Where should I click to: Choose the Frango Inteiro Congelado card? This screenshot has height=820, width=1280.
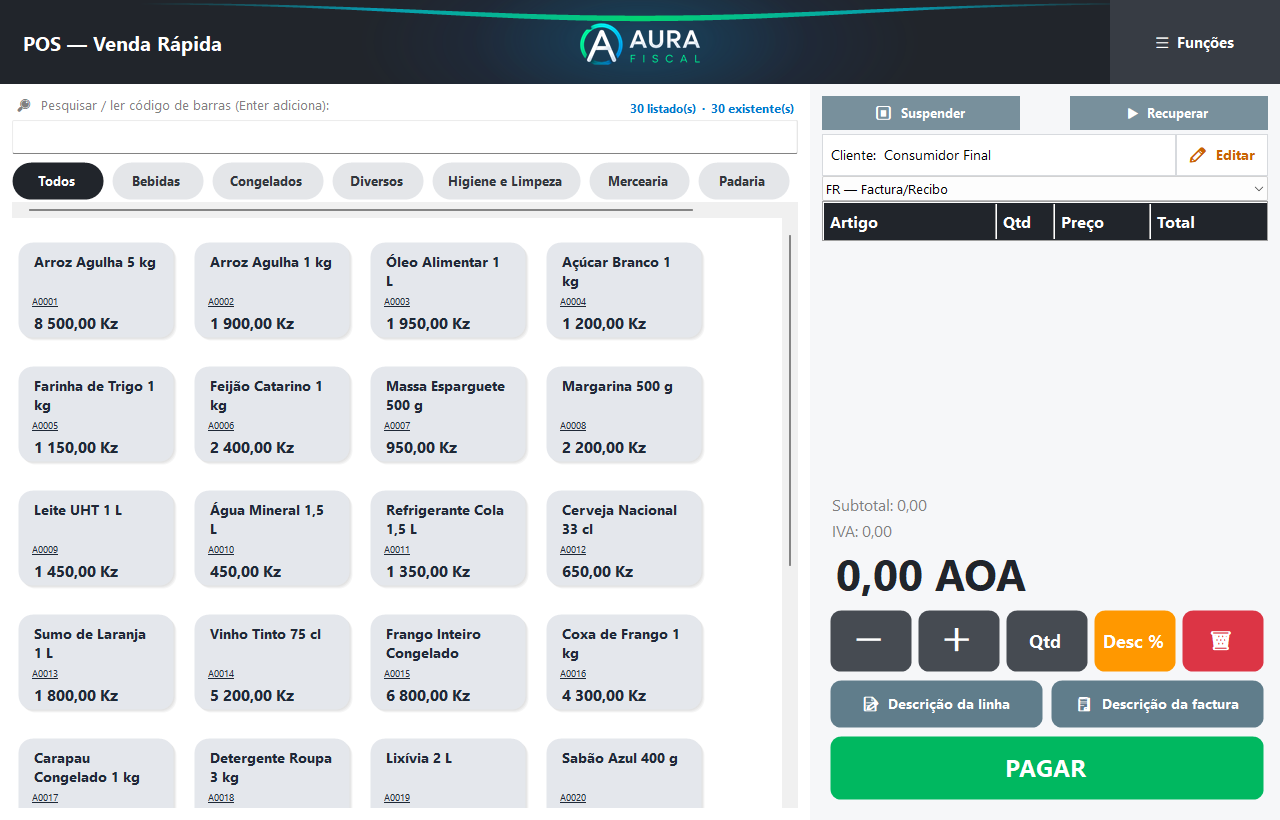449,662
